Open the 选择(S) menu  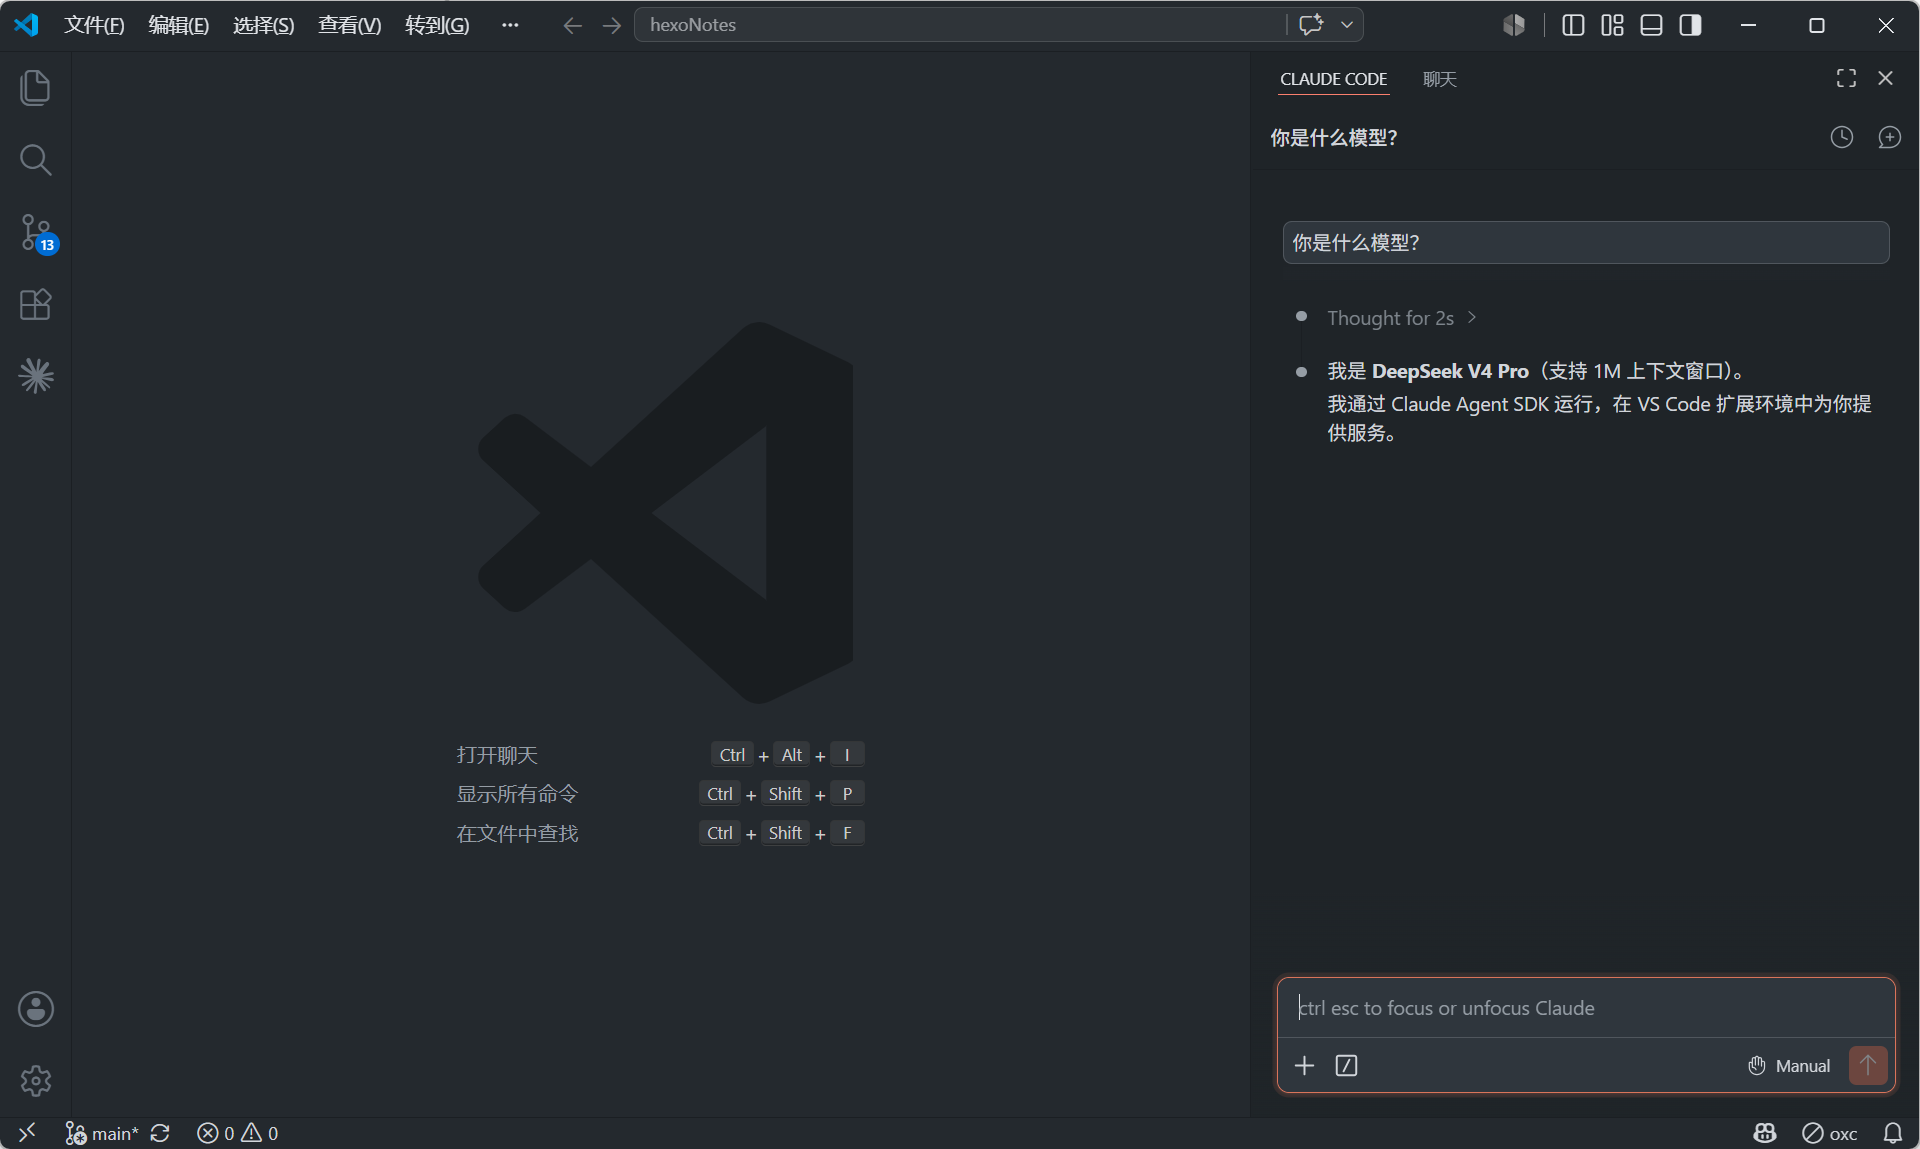point(263,25)
